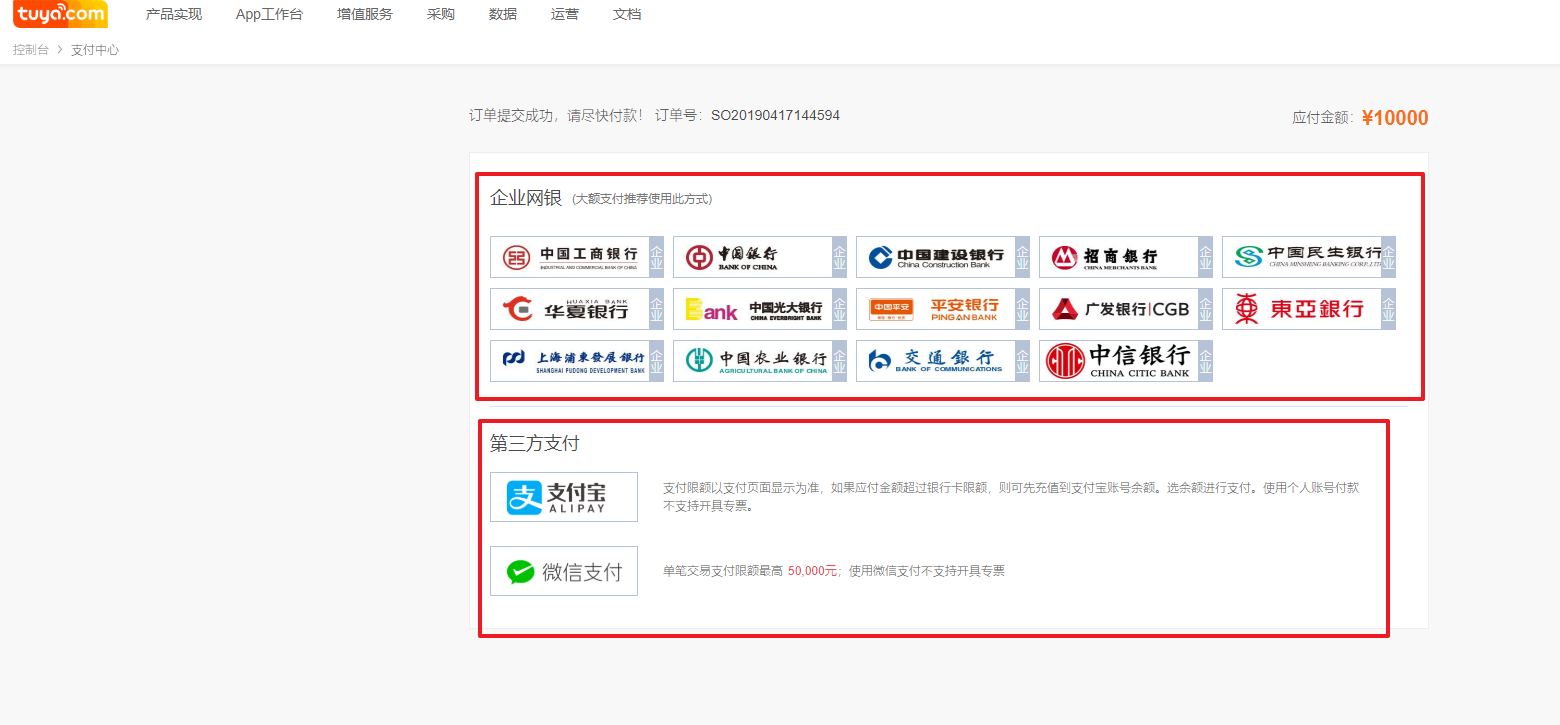Click 支付中心 breadcrumb
This screenshot has height=725, width=1560.
[95, 50]
